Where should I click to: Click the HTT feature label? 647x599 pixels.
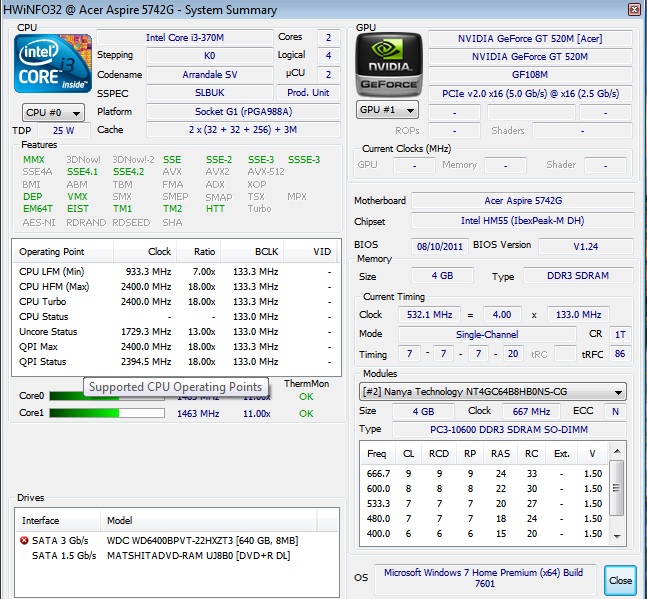215,209
